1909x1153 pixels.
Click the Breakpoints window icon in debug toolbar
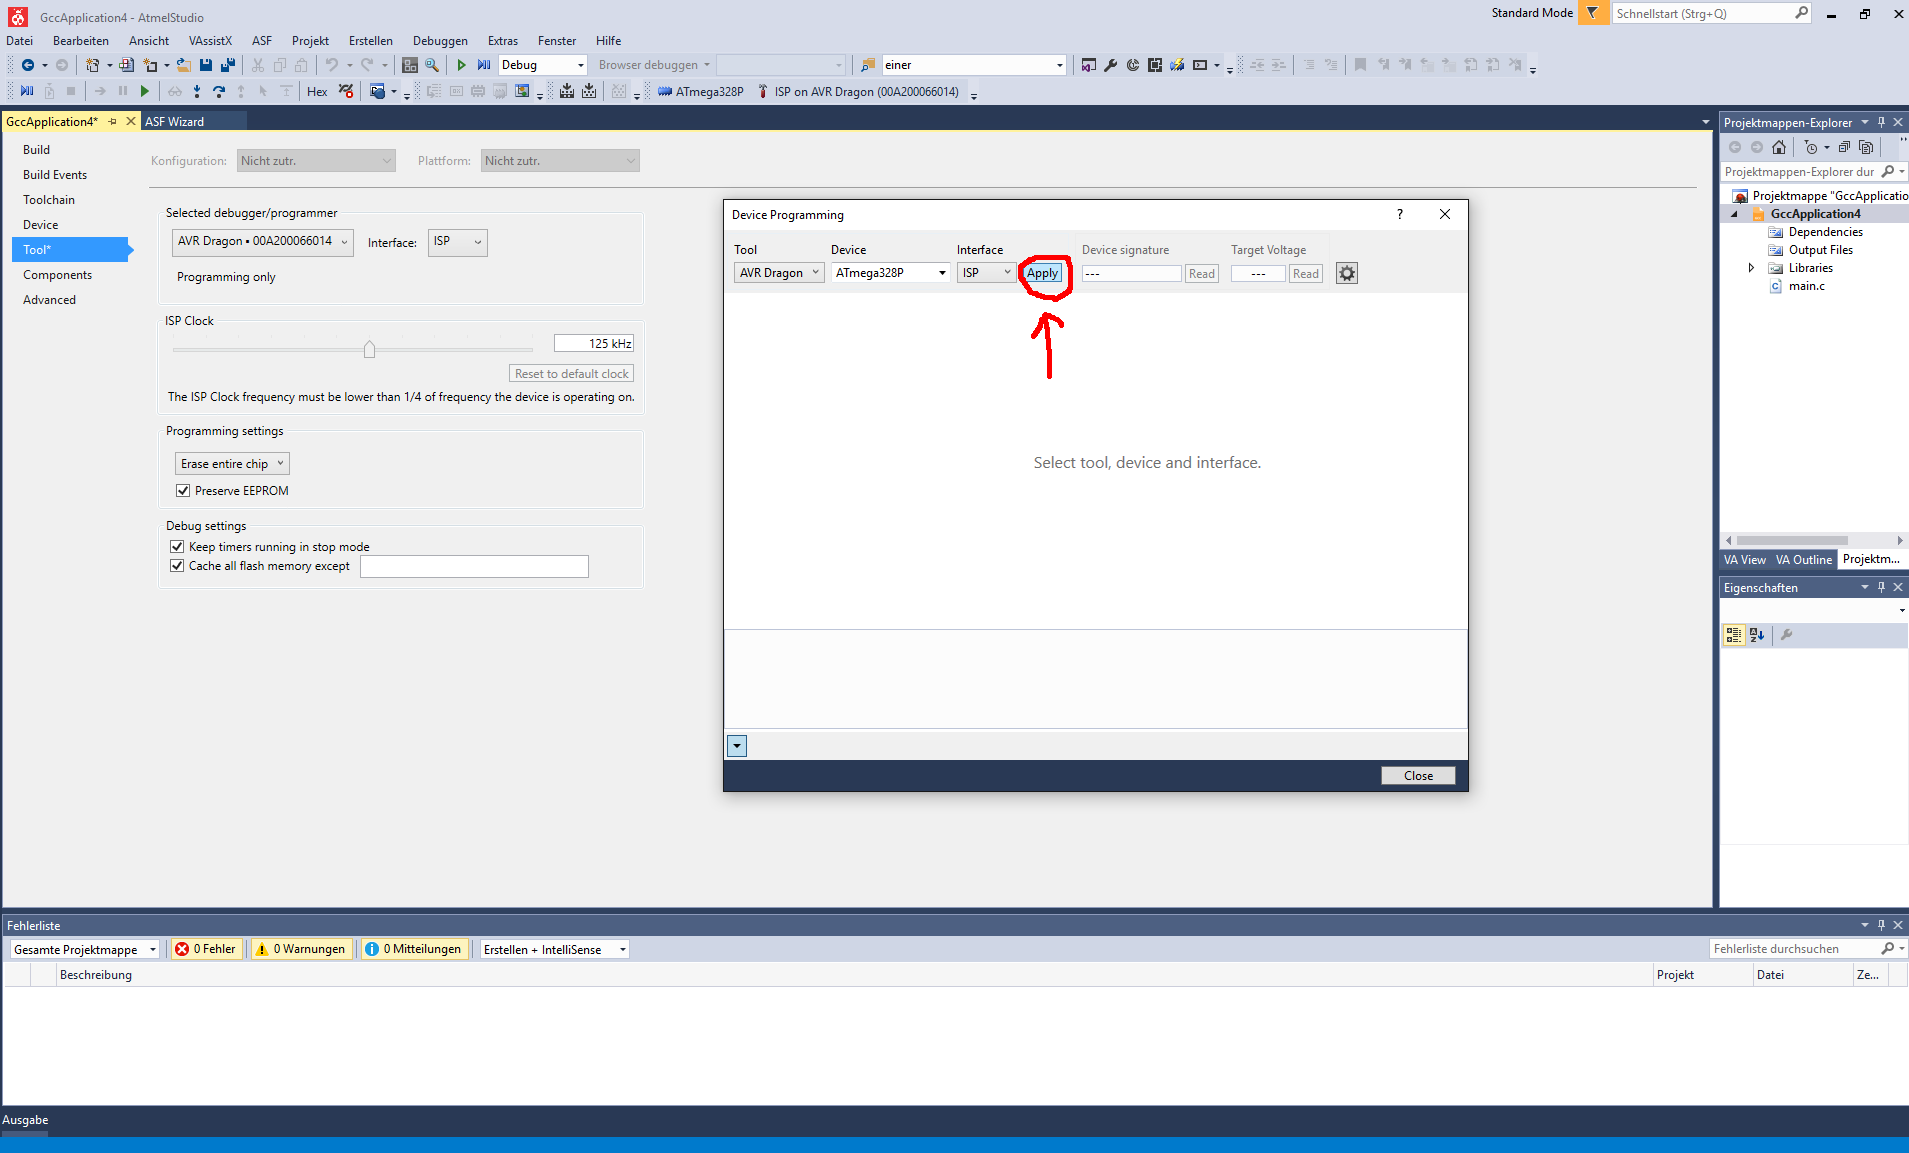click(x=378, y=92)
